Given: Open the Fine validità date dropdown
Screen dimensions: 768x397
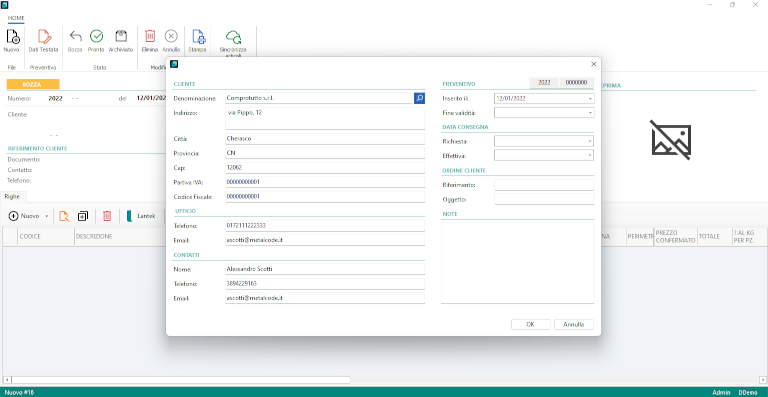Looking at the screenshot, I should [590, 113].
